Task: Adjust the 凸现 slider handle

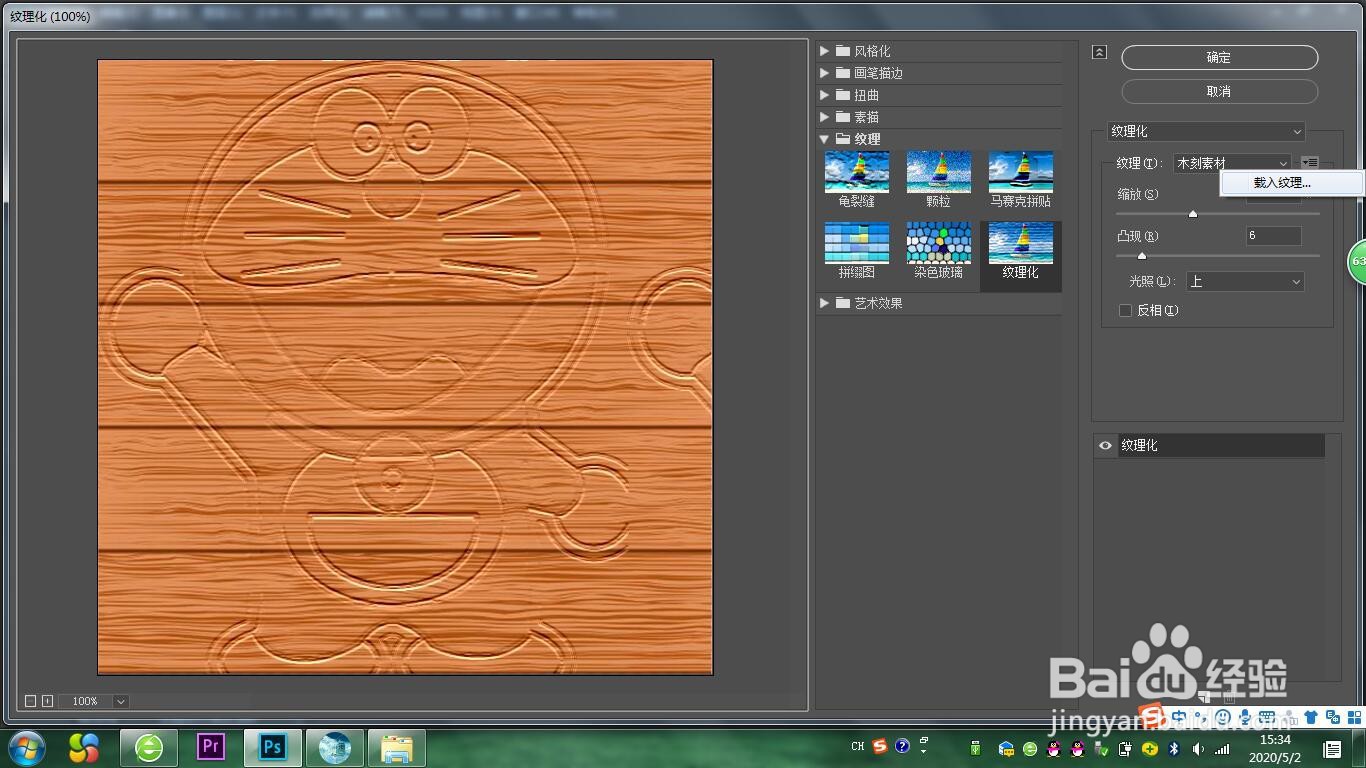Action: point(1141,255)
